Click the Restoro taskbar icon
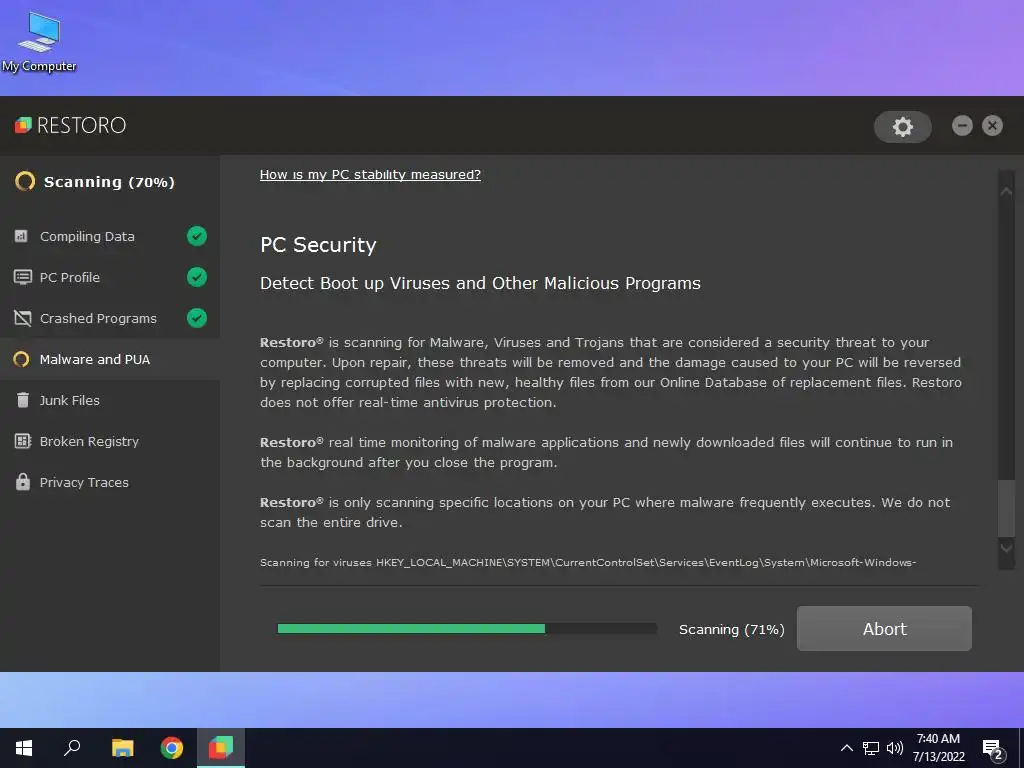 point(221,748)
